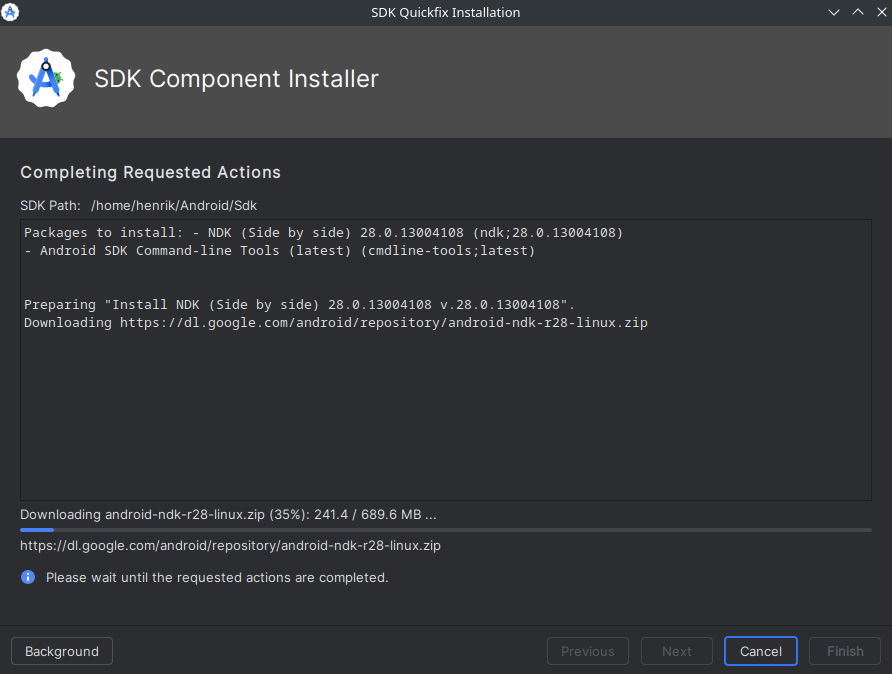This screenshot has width=892, height=674.
Task: Click the large Android Studio logo in the header
Action: point(46,78)
